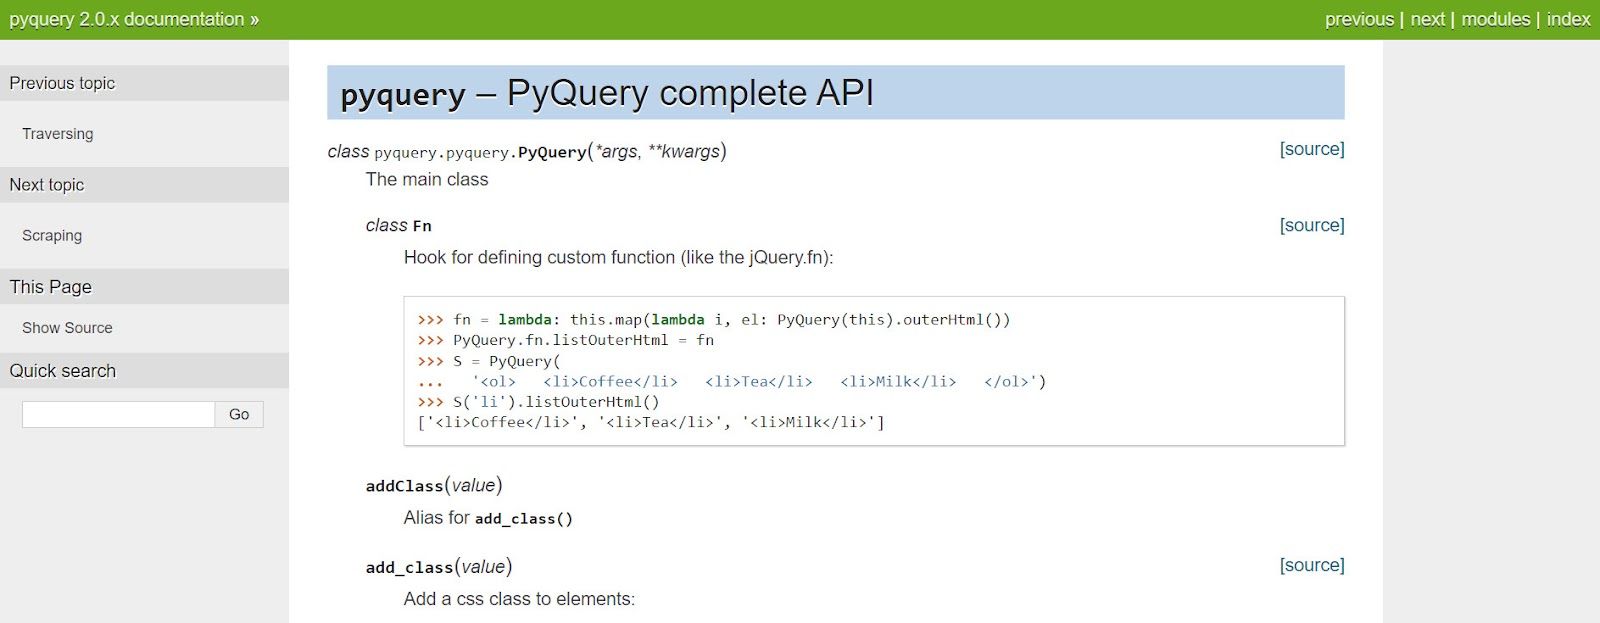Click the add_class() alias reference
Image resolution: width=1600 pixels, height=623 pixels.
[524, 518]
